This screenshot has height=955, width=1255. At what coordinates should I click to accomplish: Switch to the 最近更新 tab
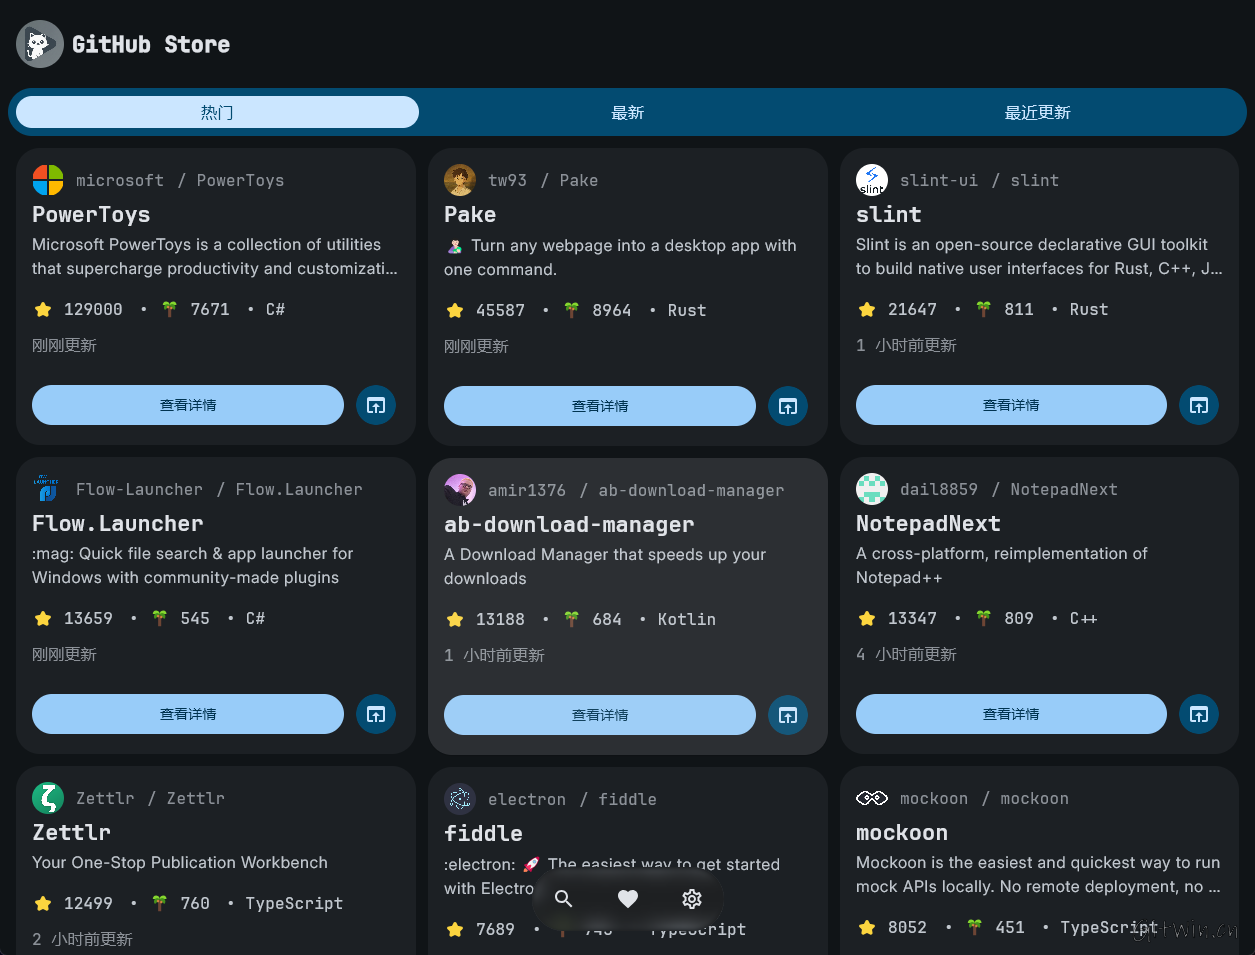1037,112
